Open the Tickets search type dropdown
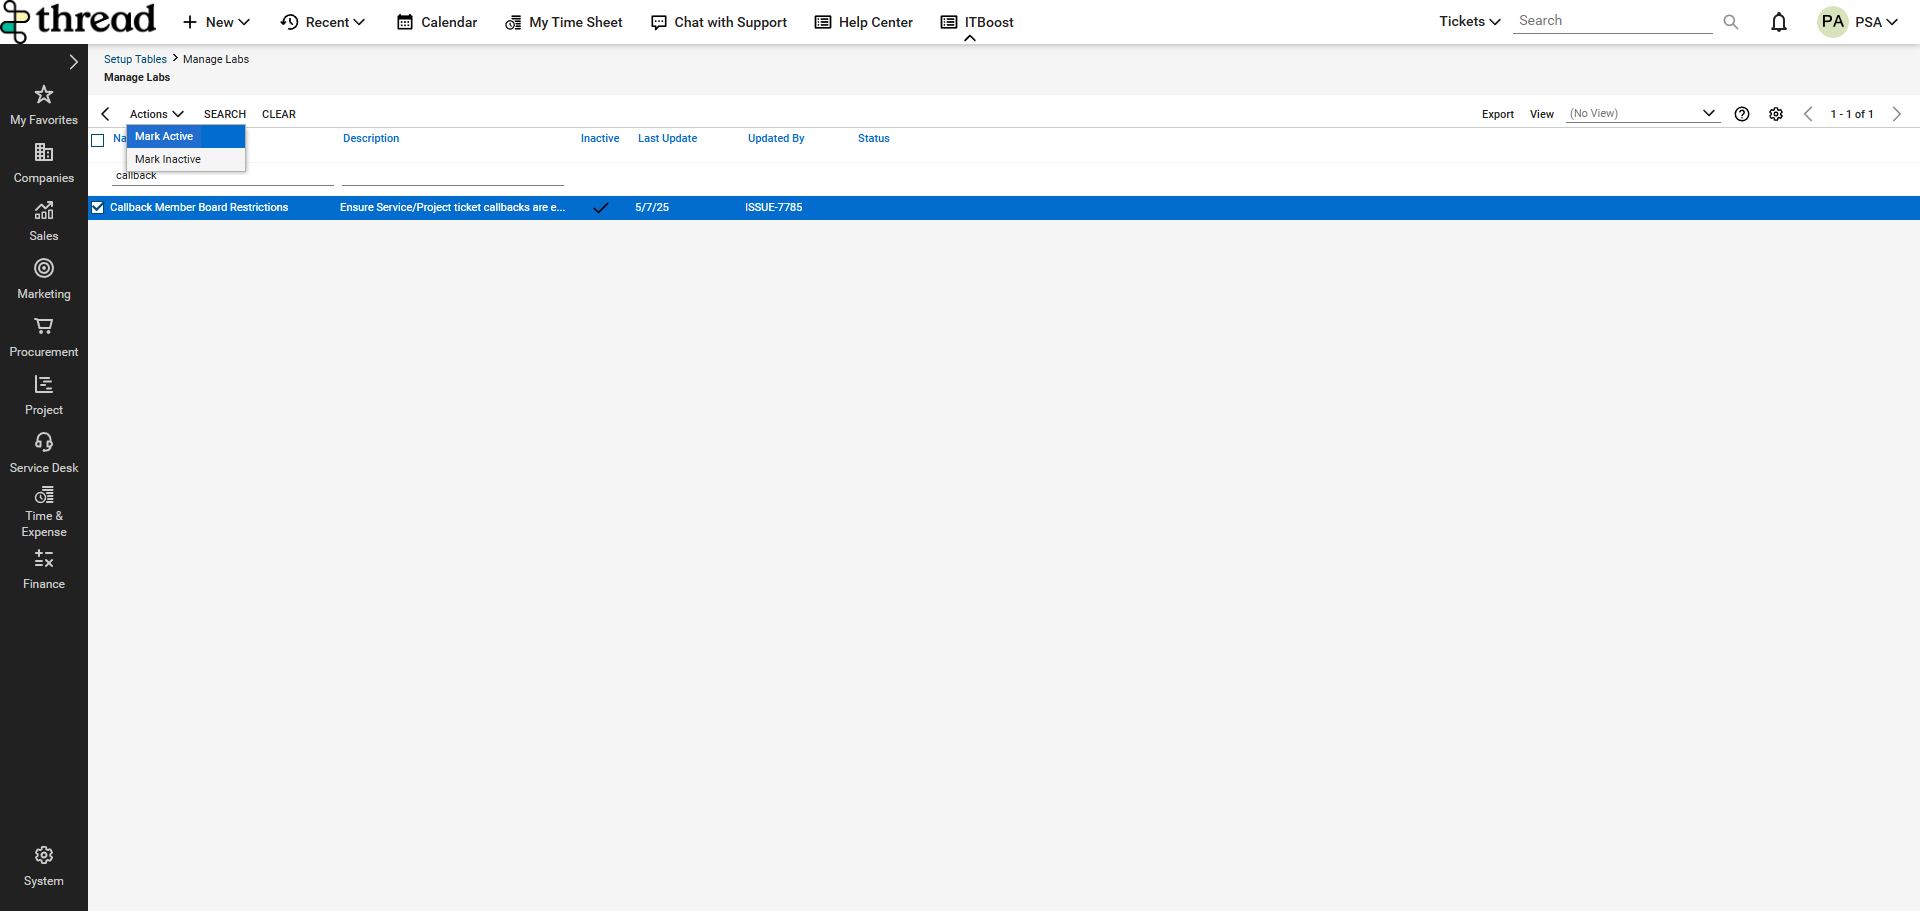 [x=1470, y=21]
